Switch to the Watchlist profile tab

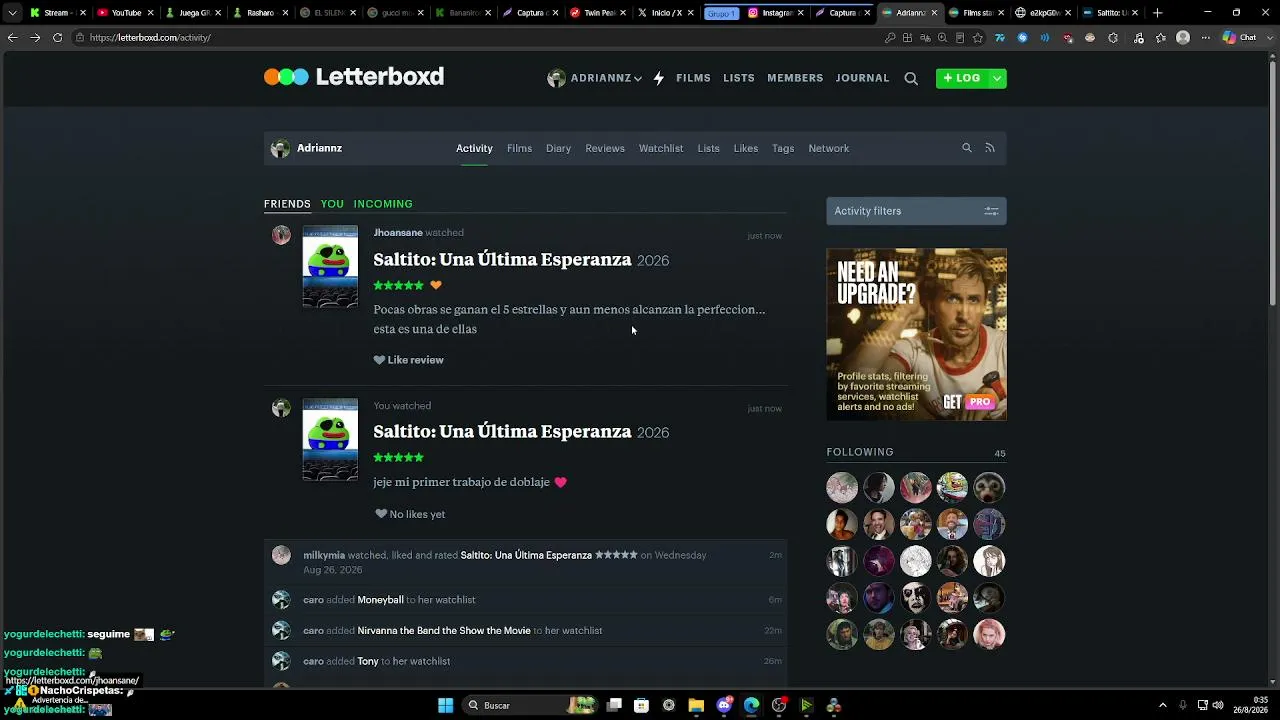[x=661, y=148]
